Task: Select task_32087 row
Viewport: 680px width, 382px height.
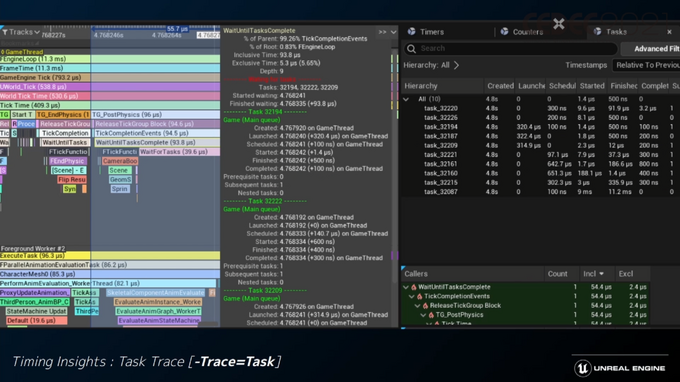Action: (540, 192)
